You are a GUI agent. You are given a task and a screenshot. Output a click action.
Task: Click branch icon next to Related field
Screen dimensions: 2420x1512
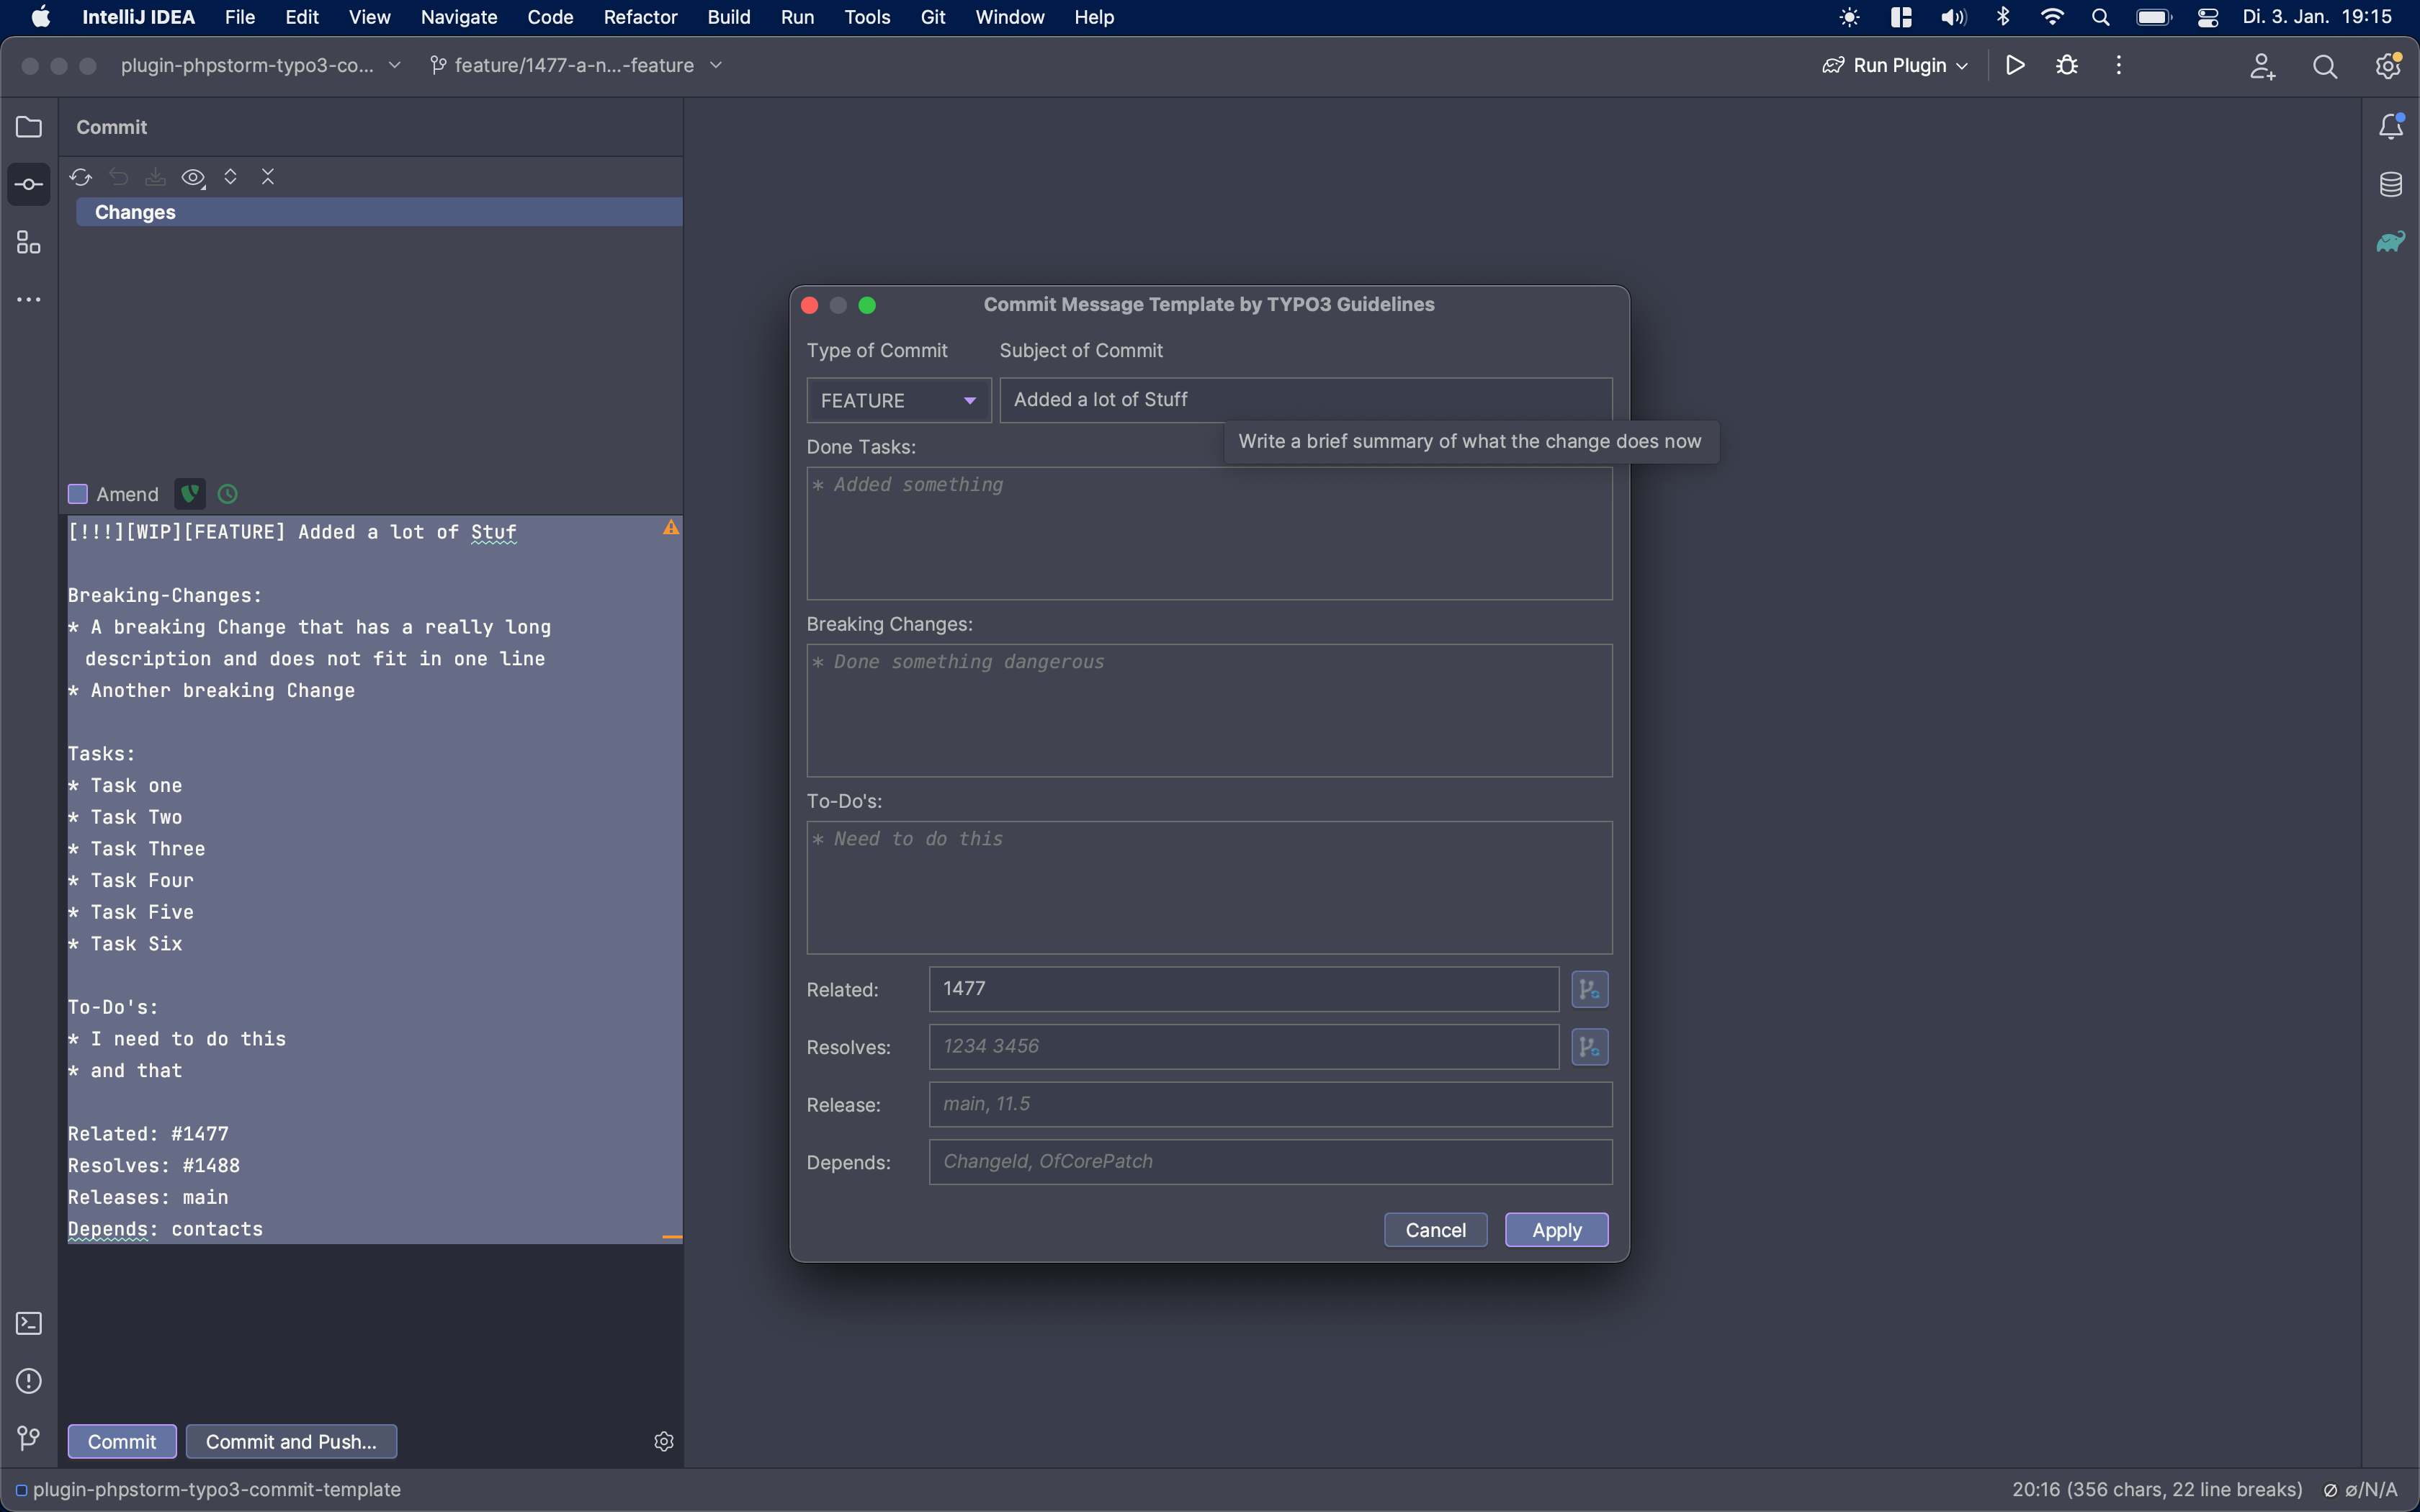click(x=1589, y=989)
